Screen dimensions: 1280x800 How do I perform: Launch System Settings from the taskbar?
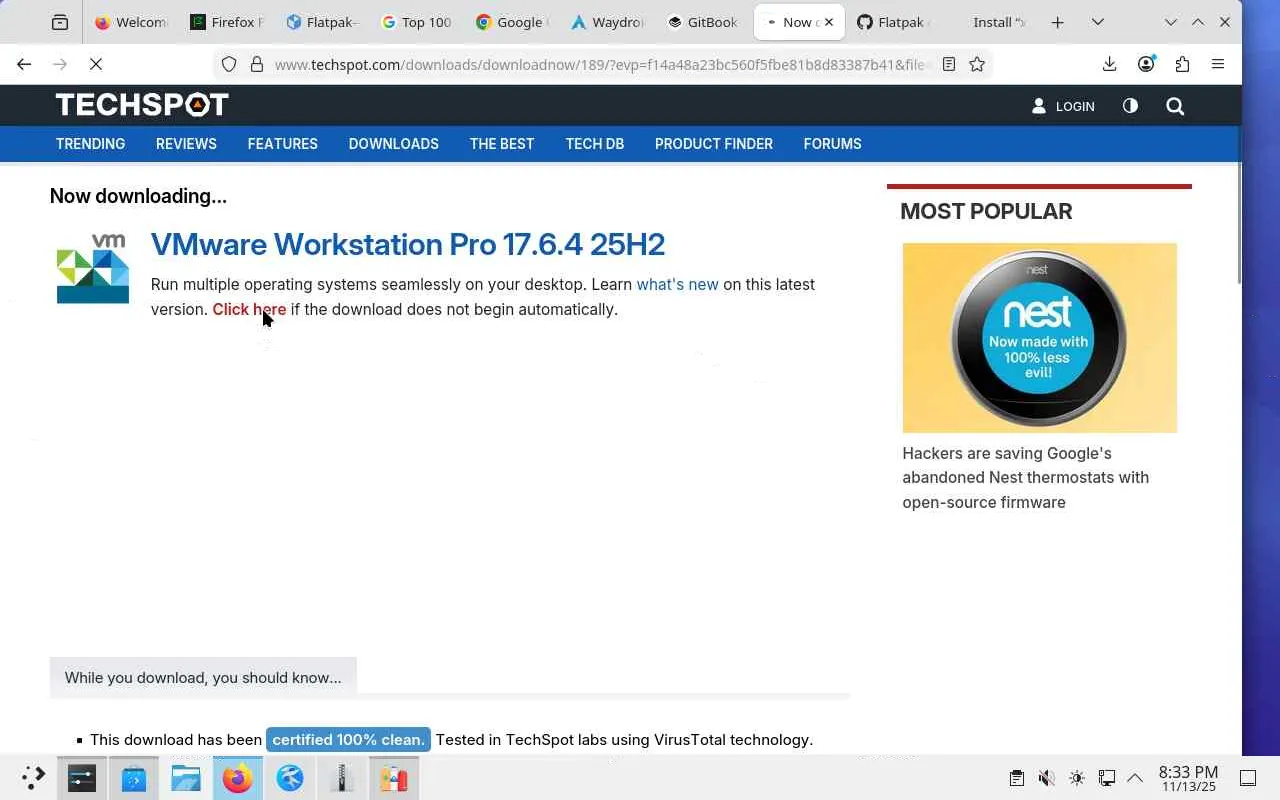[82, 778]
